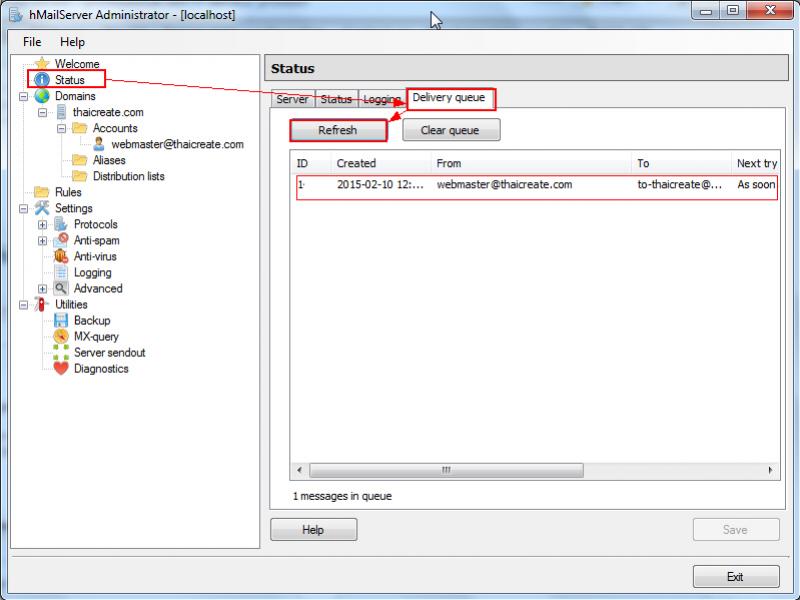Collapse the Accounts folder node
Viewport: 800px width, 600px height.
click(61, 128)
